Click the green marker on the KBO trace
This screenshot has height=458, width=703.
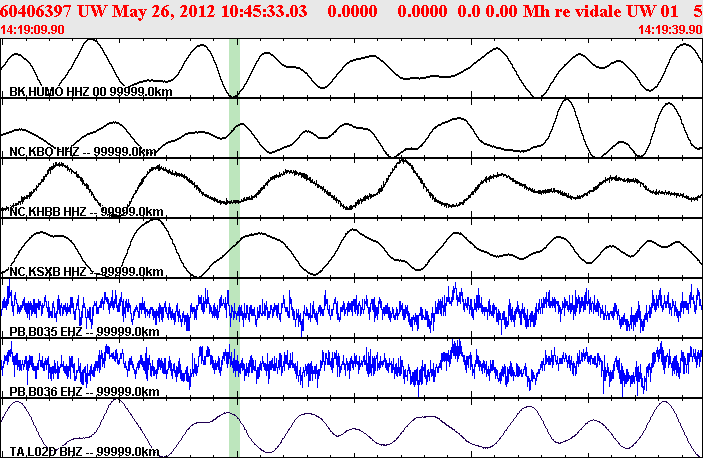coord(234,128)
